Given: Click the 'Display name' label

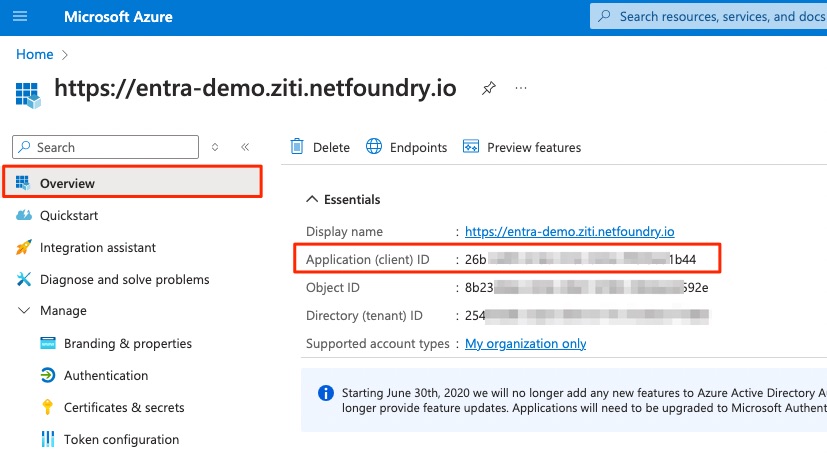Looking at the screenshot, I should pyautogui.click(x=344, y=231).
